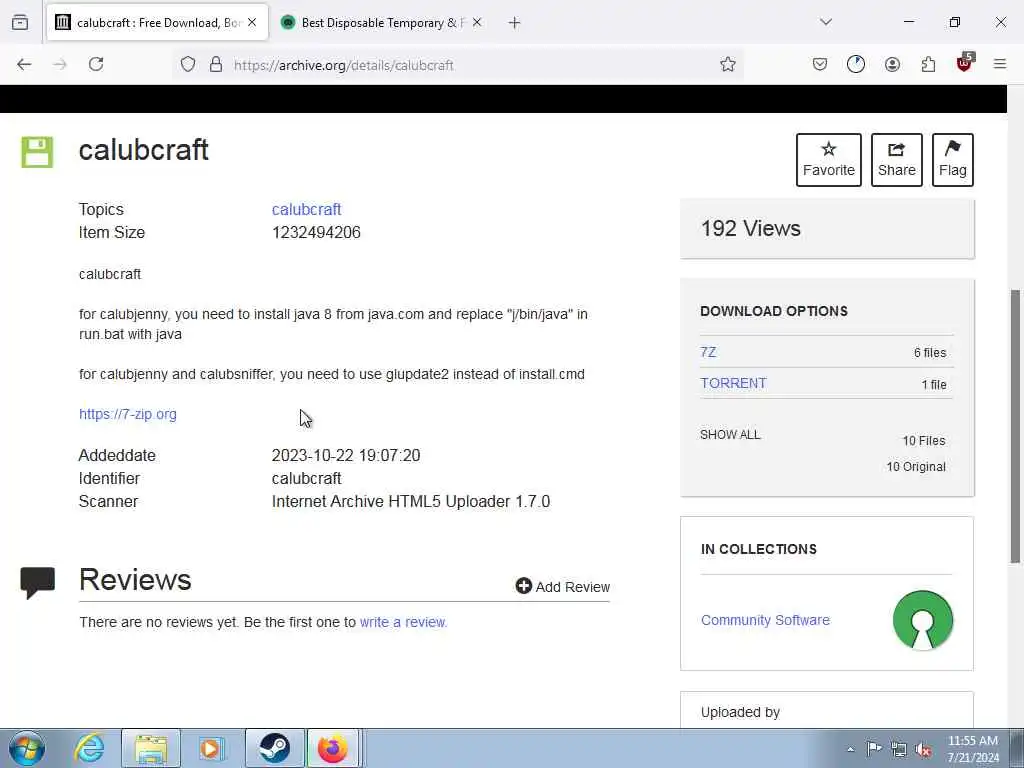The height and width of the screenshot is (768, 1024).
Task: Share this archive item
Action: [897, 160]
